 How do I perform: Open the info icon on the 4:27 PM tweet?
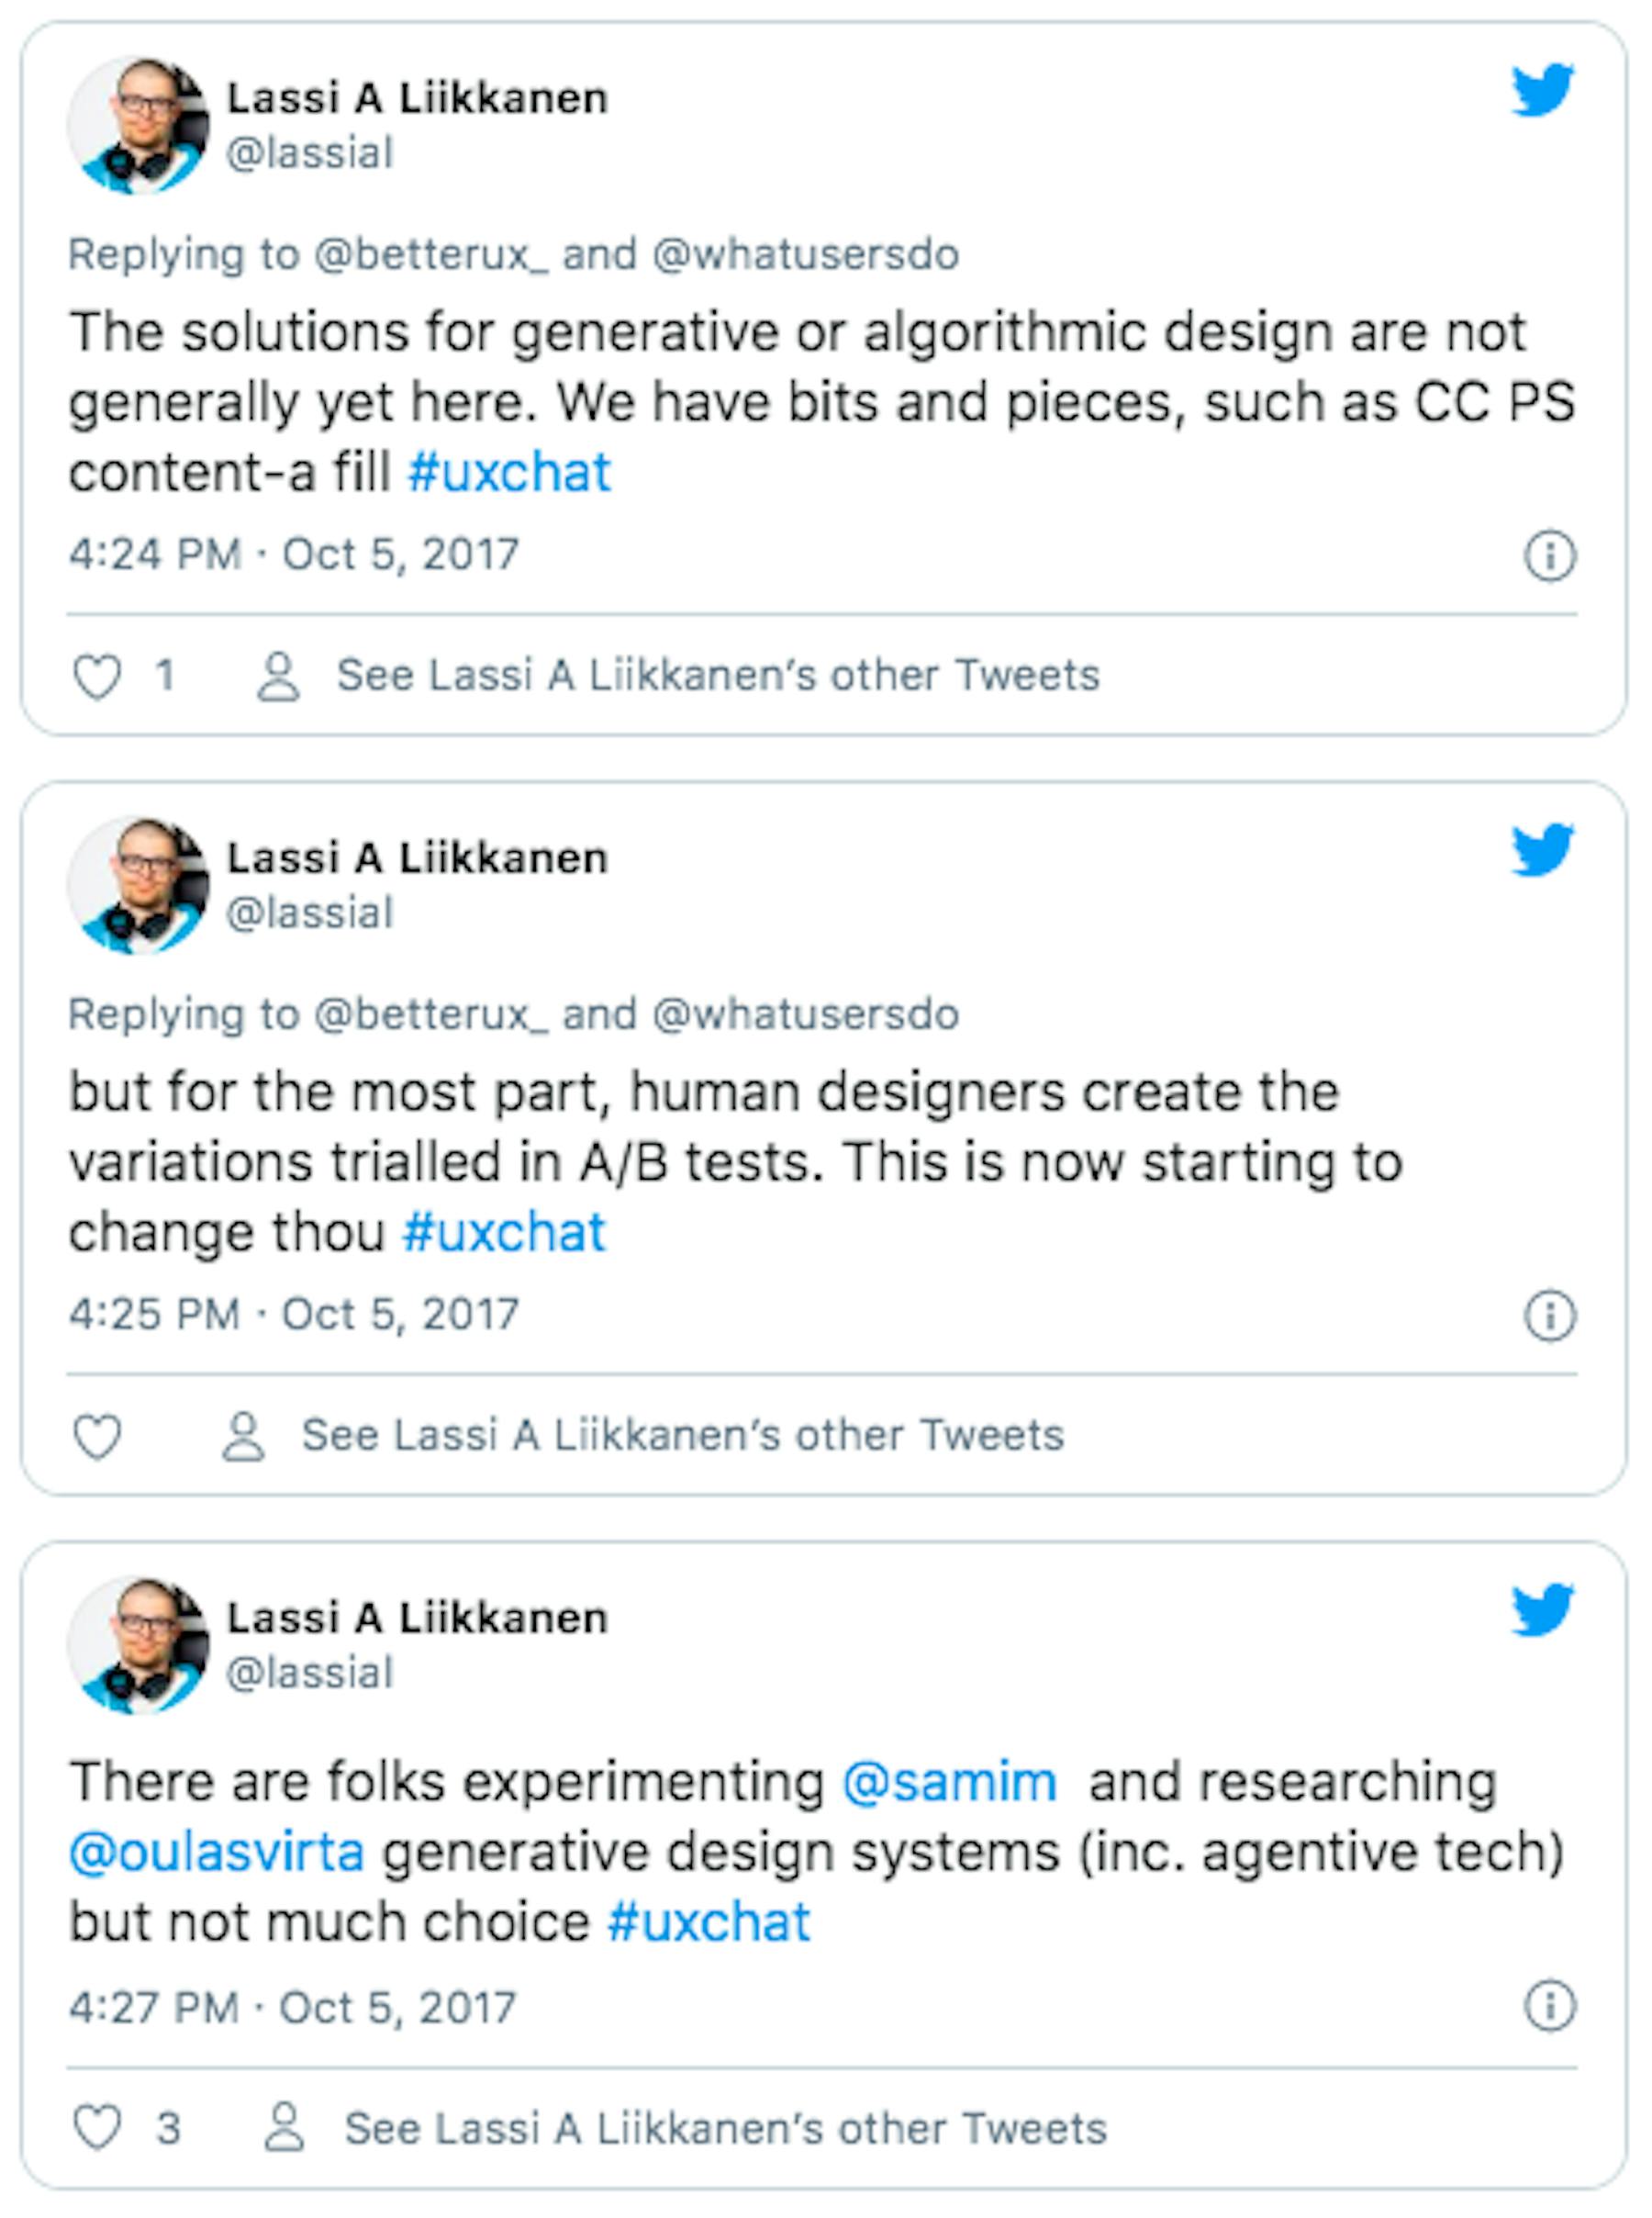1550,2006
